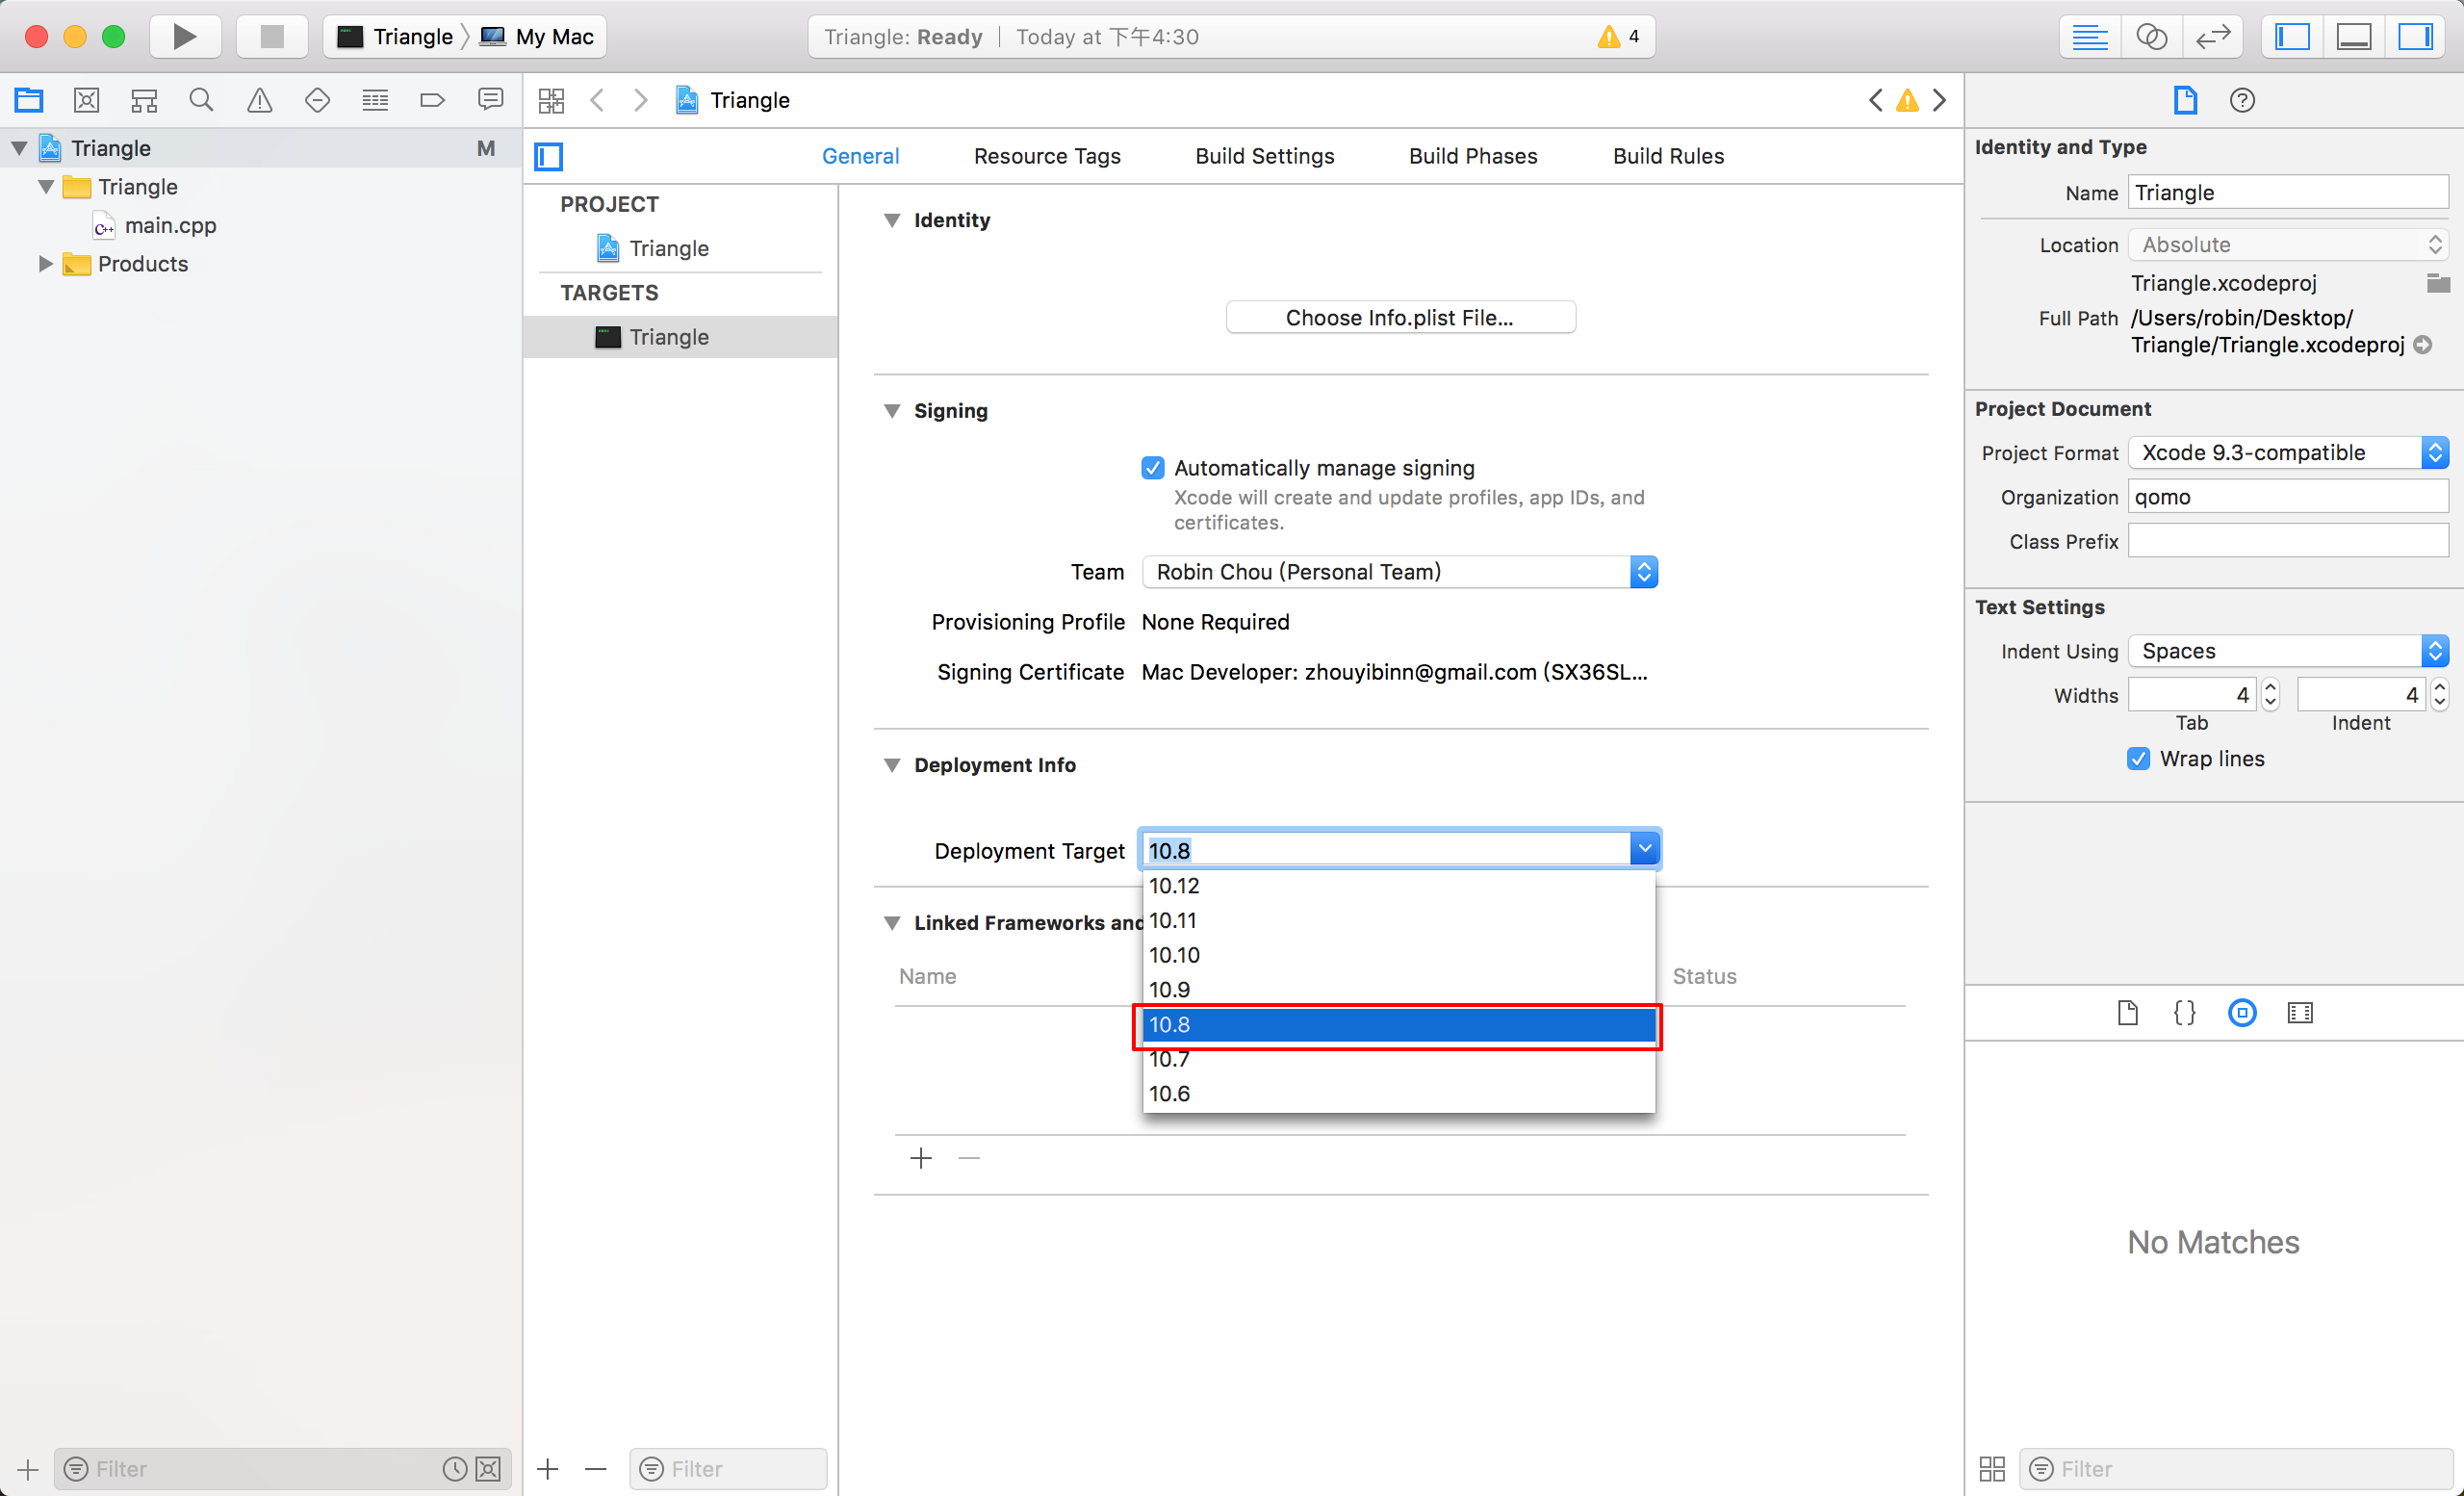Show only recently modified files filter
The height and width of the screenshot is (1496, 2464).
click(x=455, y=1469)
